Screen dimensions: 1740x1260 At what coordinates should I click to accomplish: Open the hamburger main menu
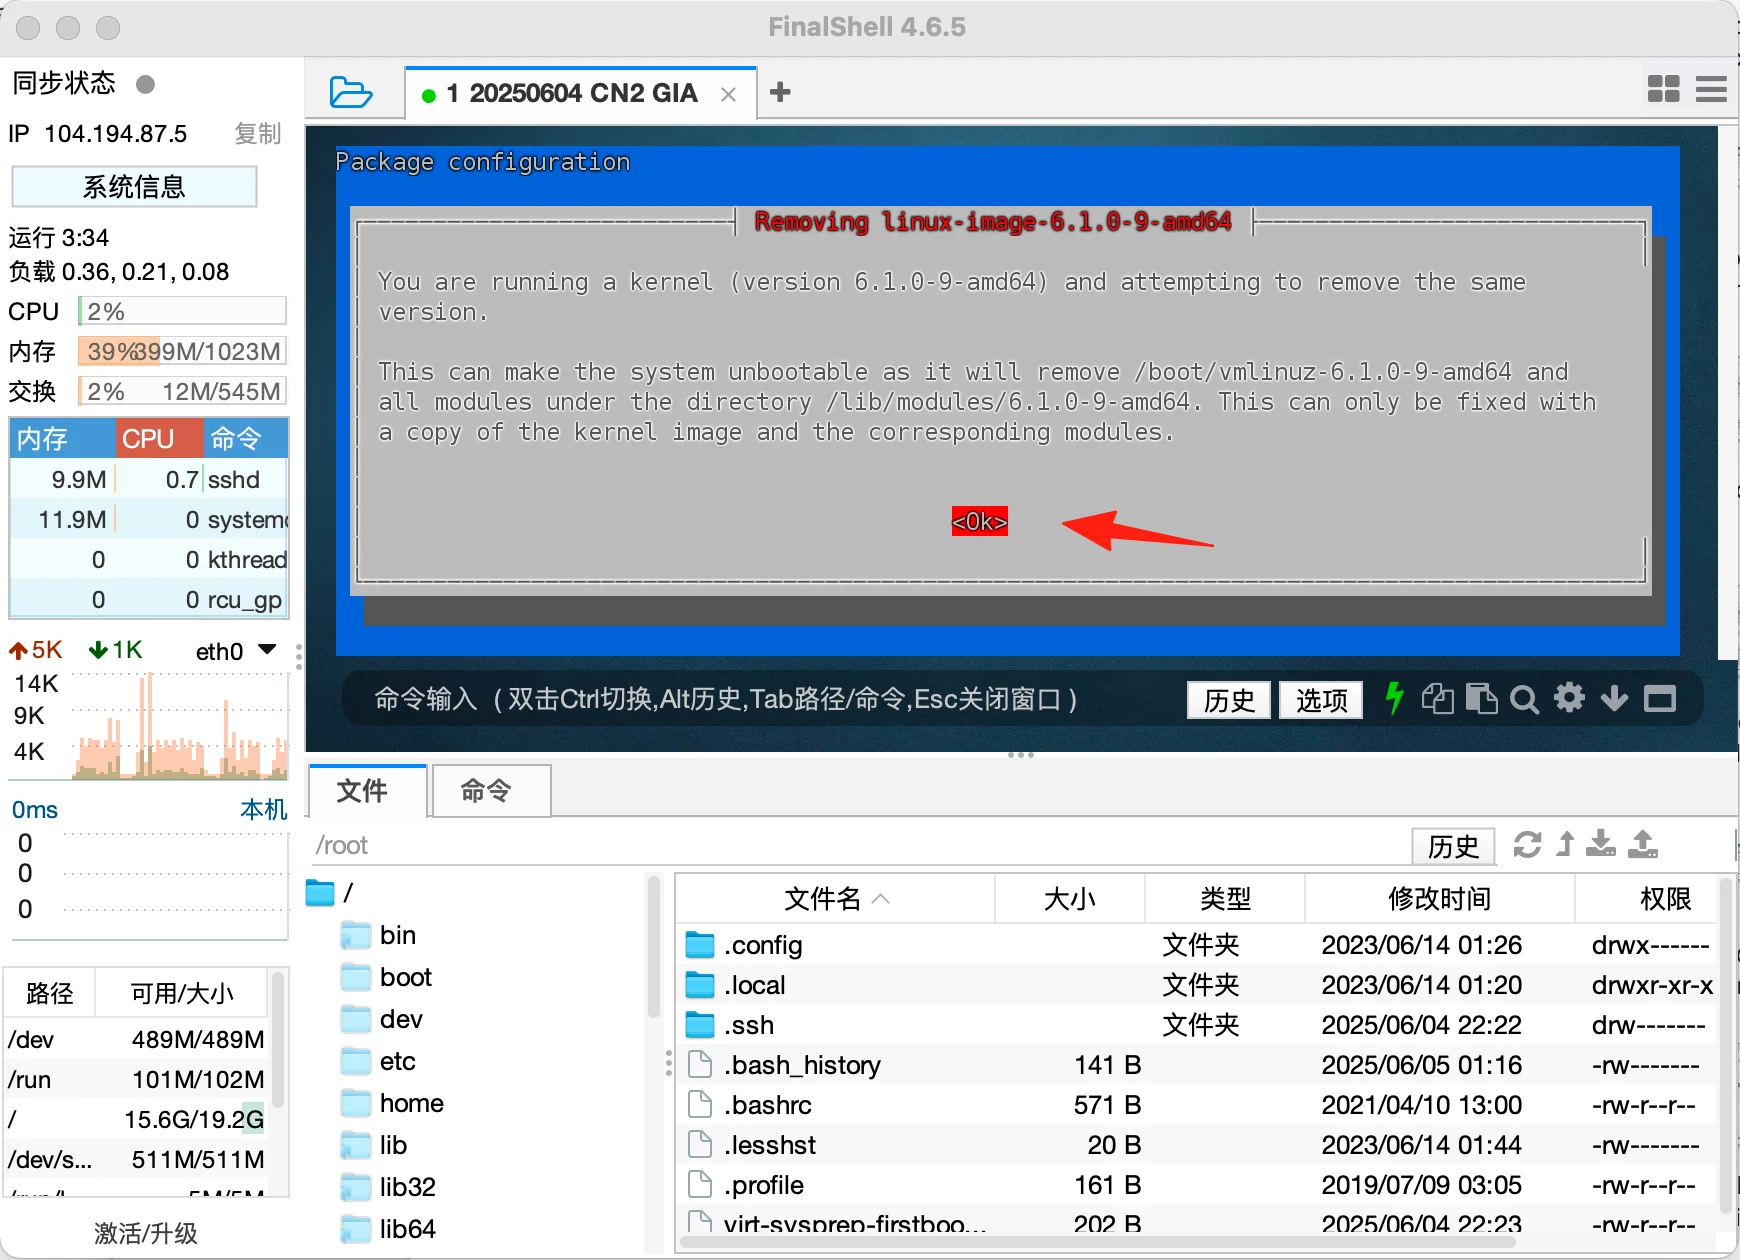[1711, 89]
